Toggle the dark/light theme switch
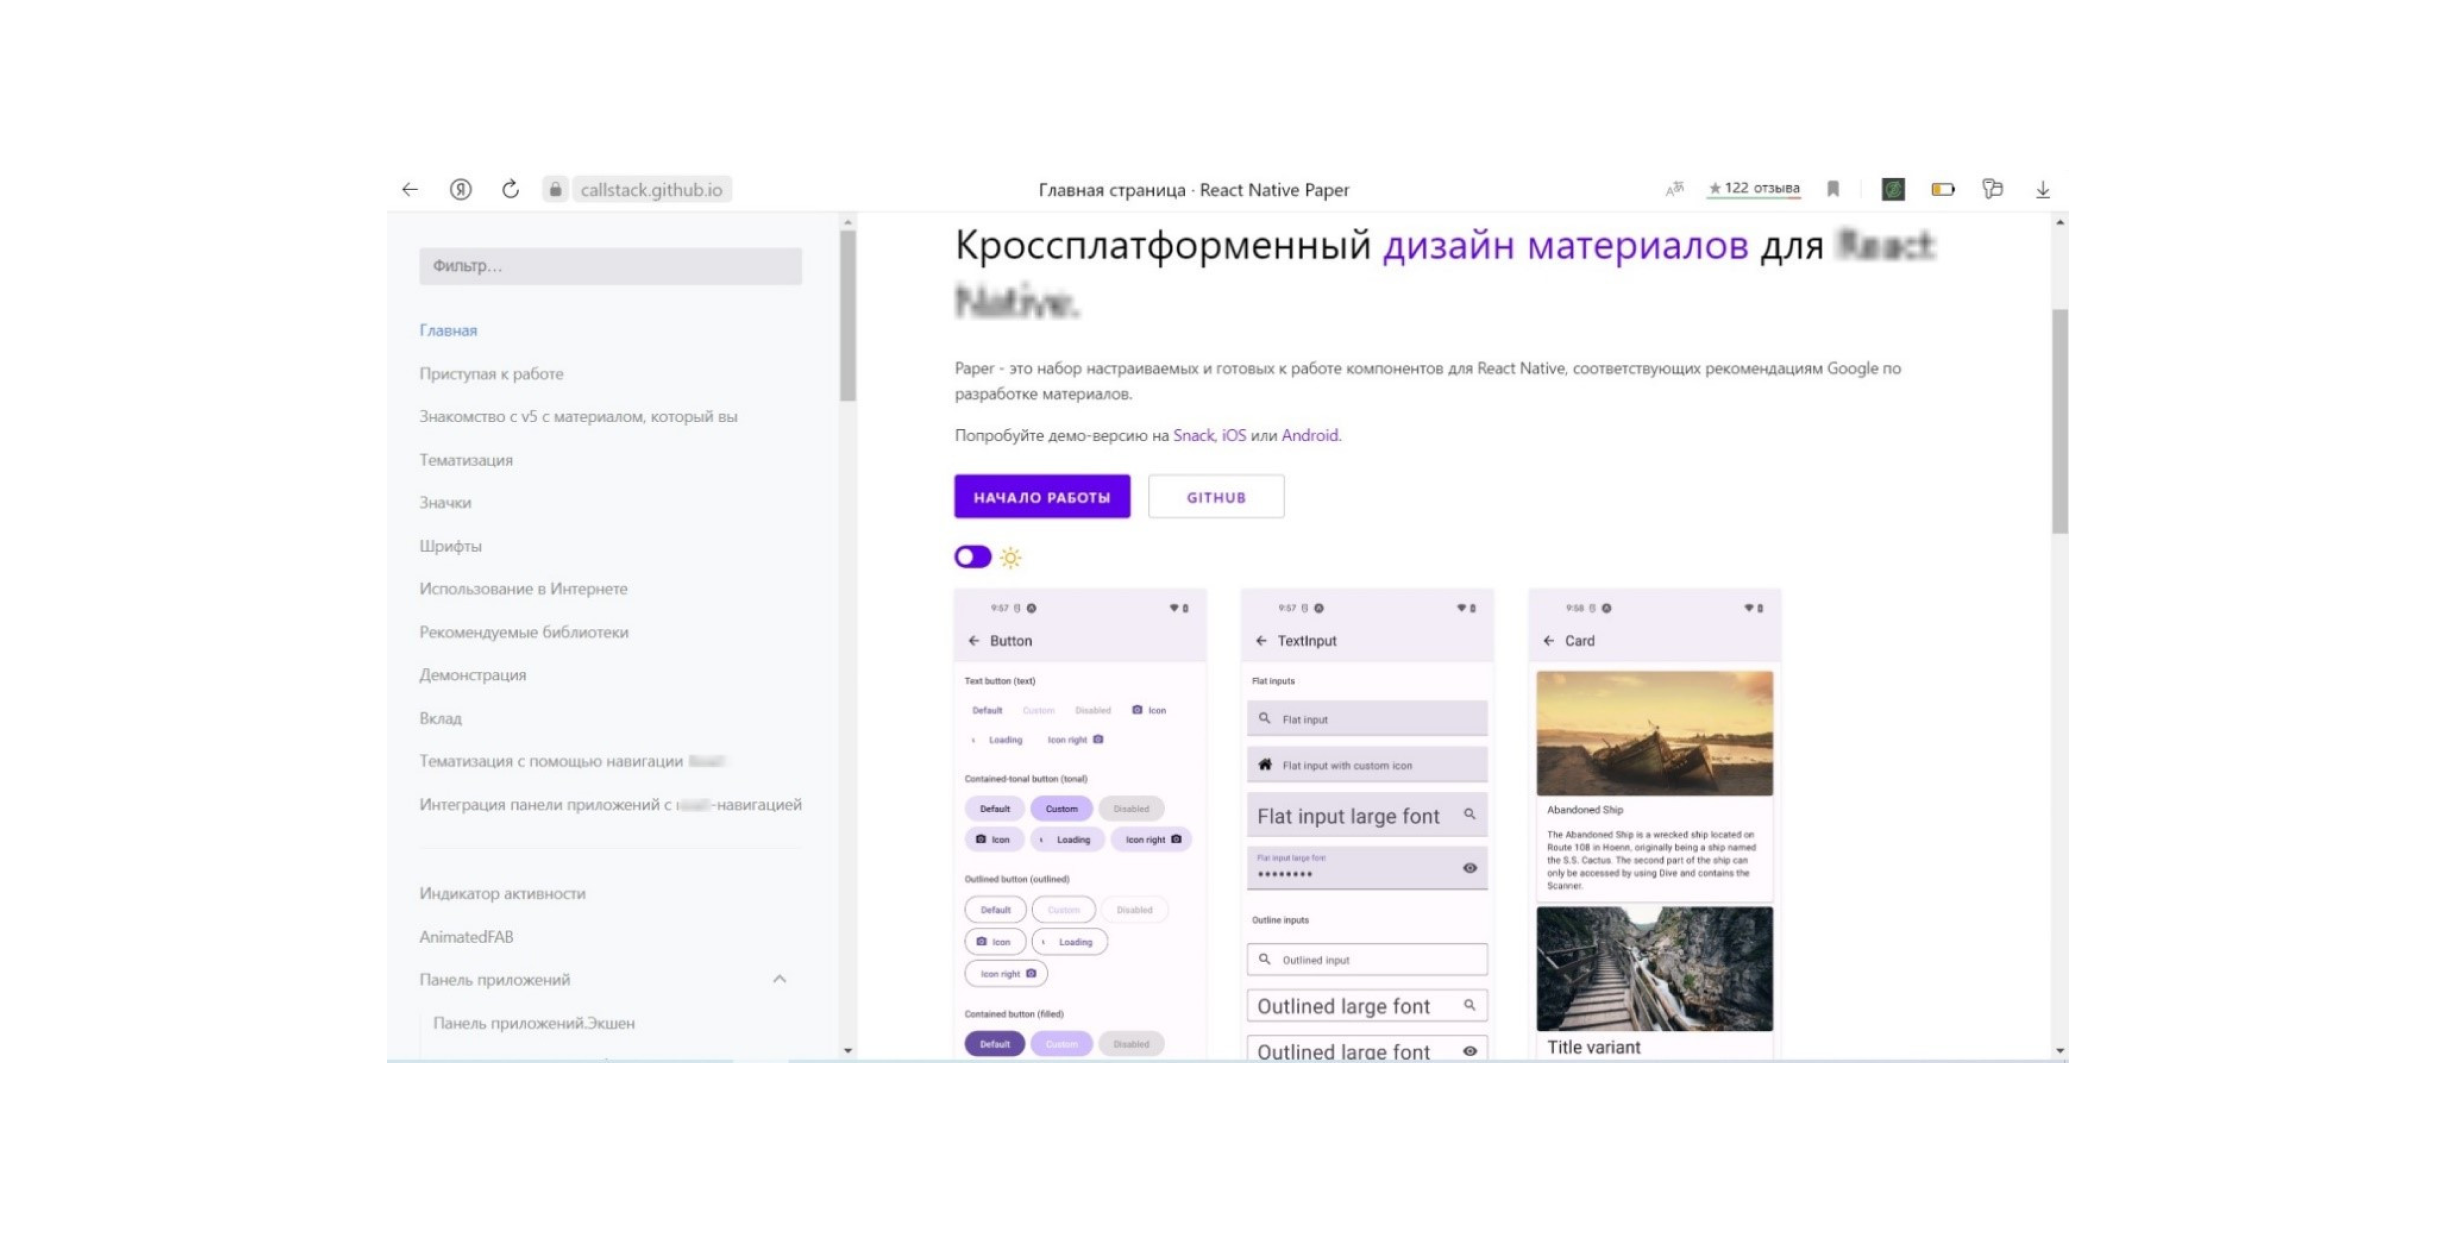 coord(972,557)
